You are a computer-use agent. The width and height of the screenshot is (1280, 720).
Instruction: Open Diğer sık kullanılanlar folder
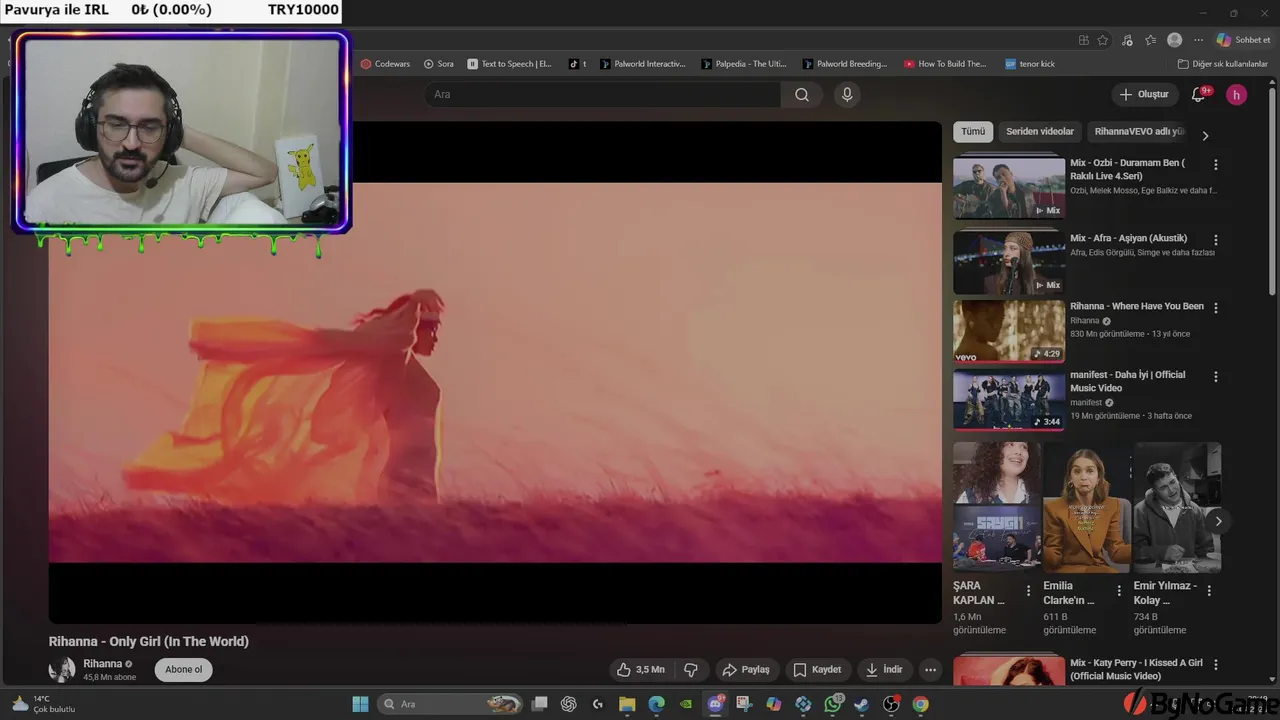[1222, 64]
